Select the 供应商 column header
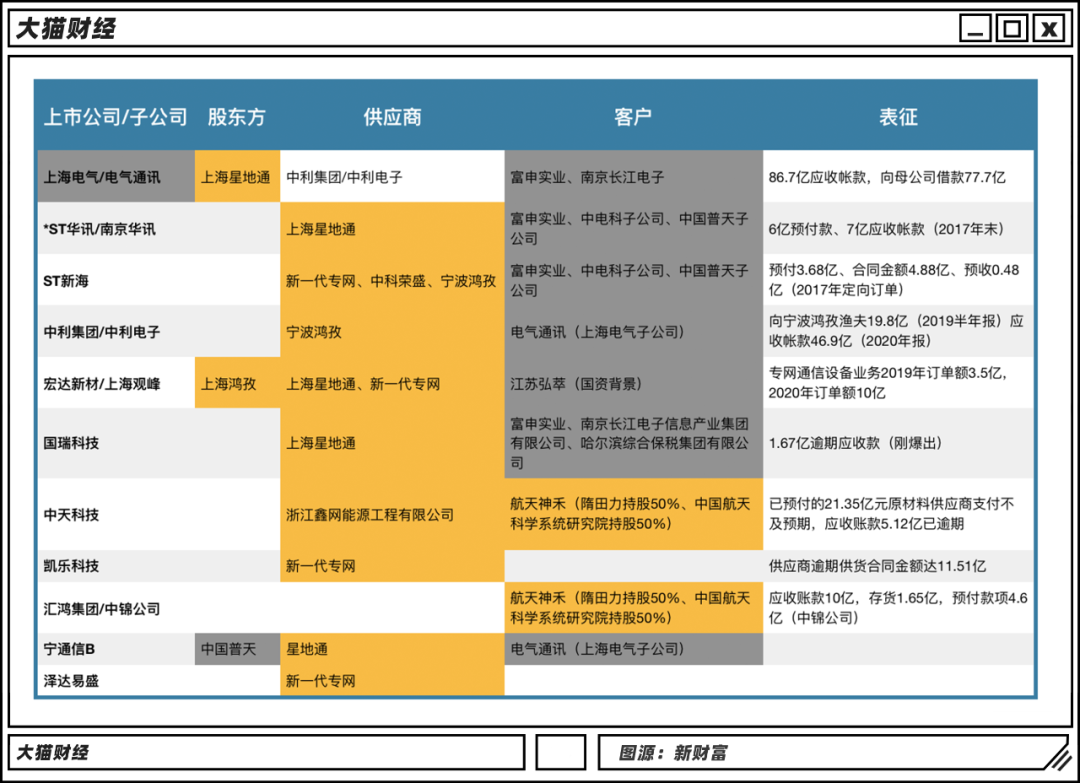The width and height of the screenshot is (1080, 783). (x=392, y=117)
